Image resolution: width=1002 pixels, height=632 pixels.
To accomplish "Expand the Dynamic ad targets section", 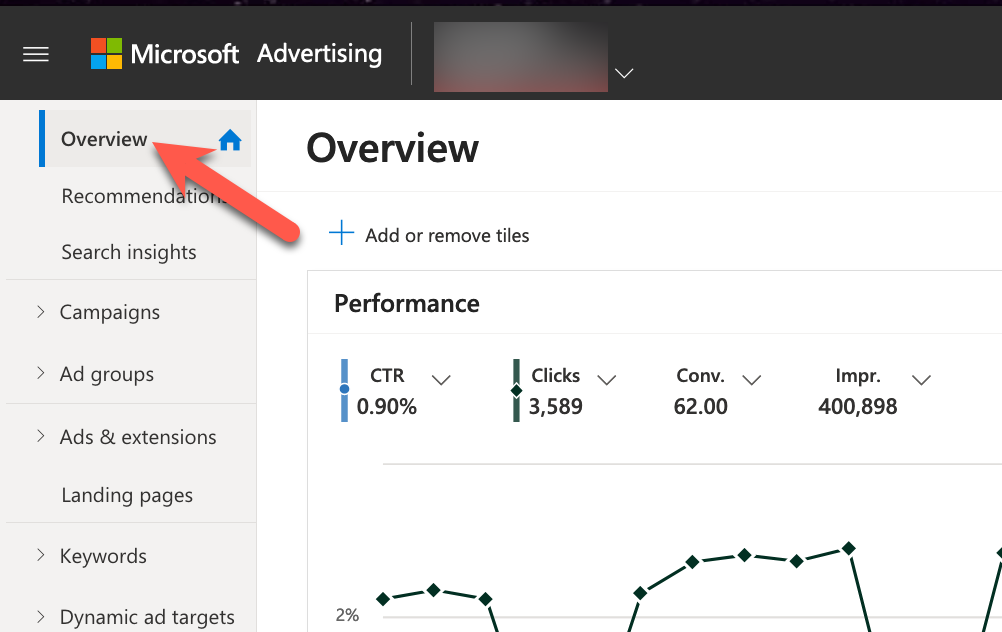I will [x=38, y=617].
